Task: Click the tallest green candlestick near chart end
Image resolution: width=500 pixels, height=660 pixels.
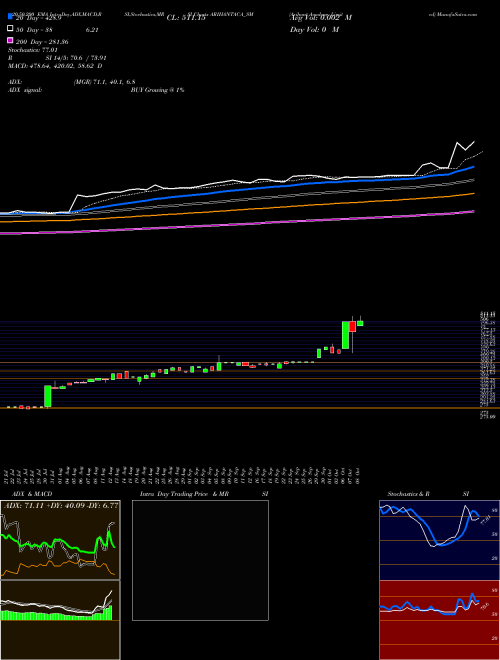Action: (346, 335)
